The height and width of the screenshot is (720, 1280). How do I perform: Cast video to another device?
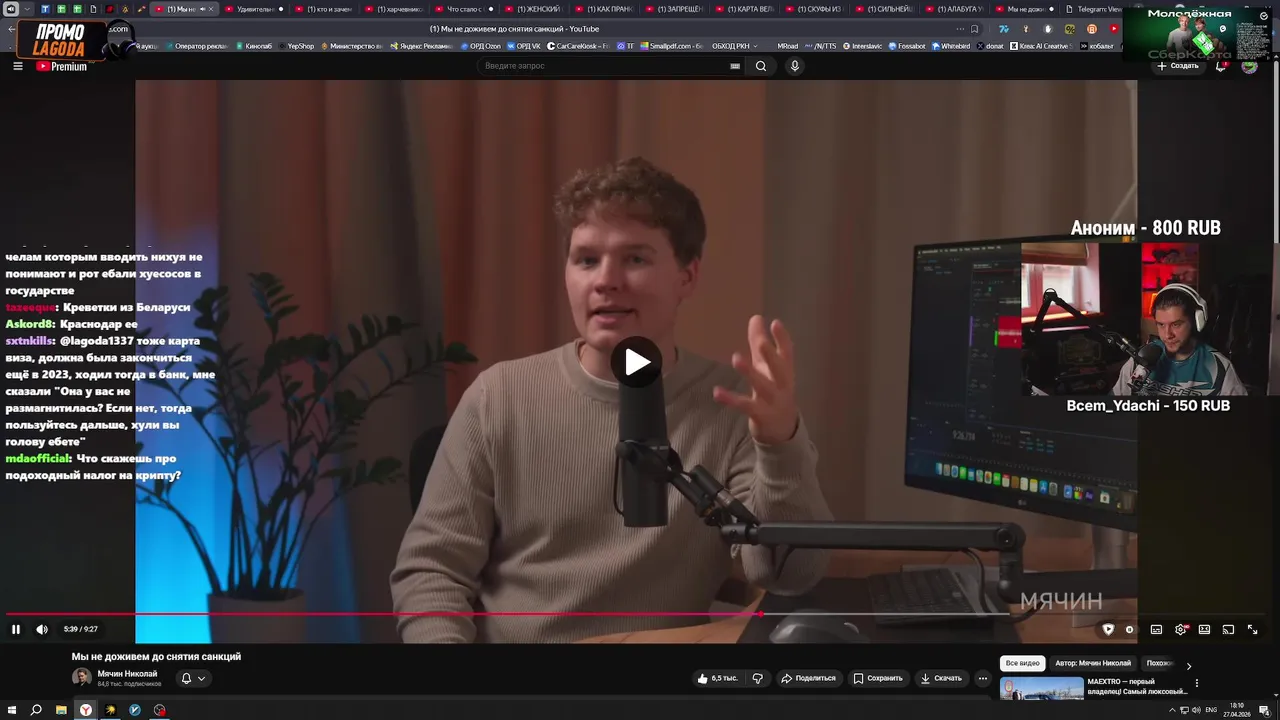tap(1228, 629)
